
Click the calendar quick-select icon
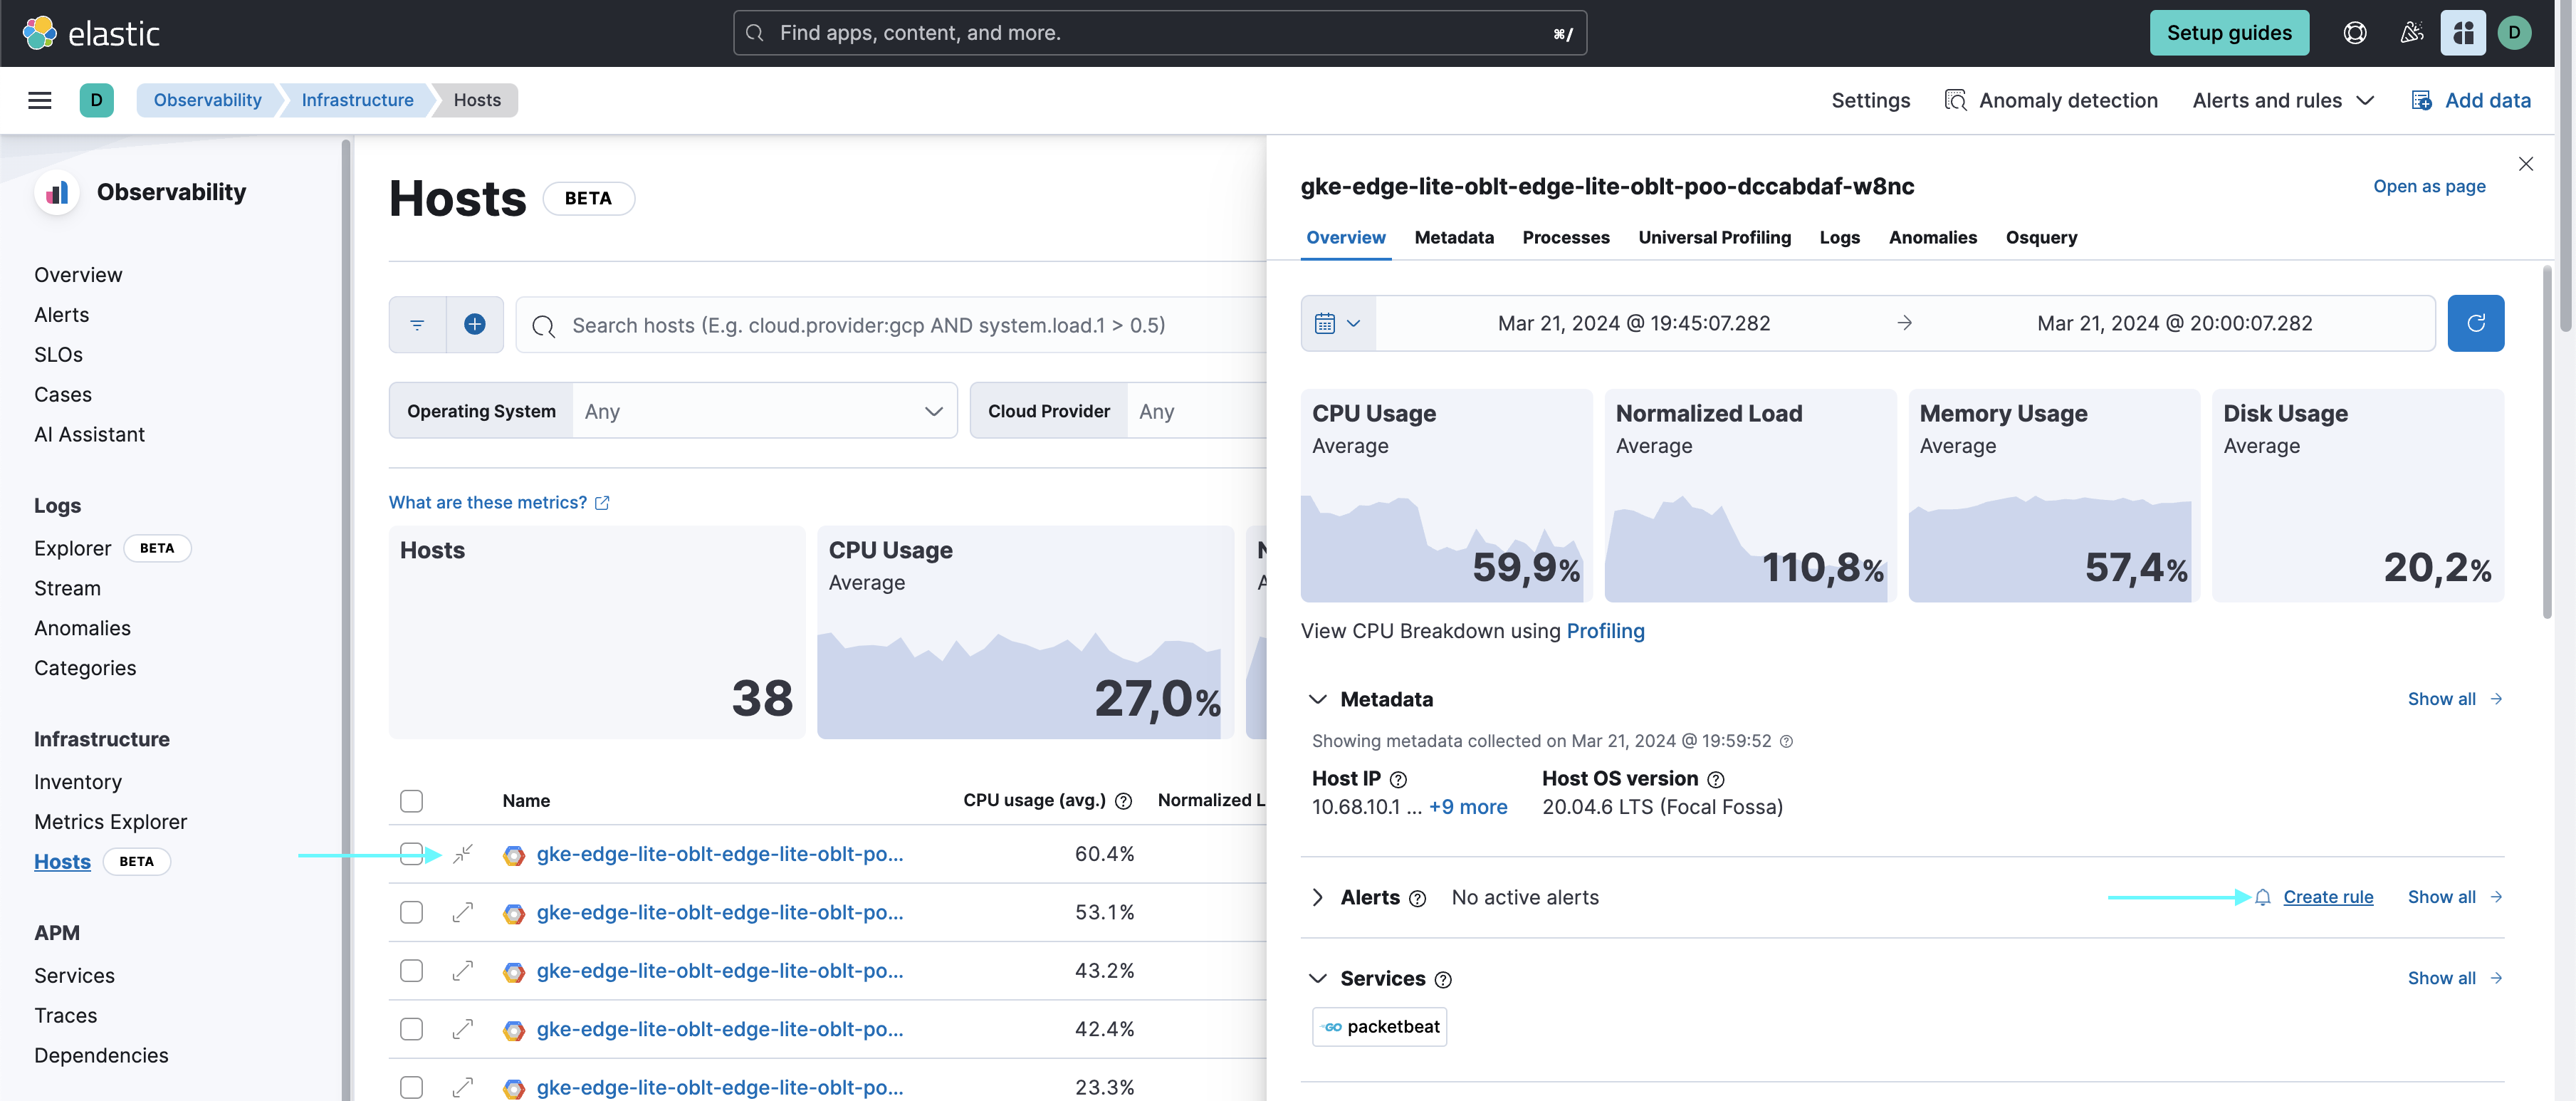1338,323
